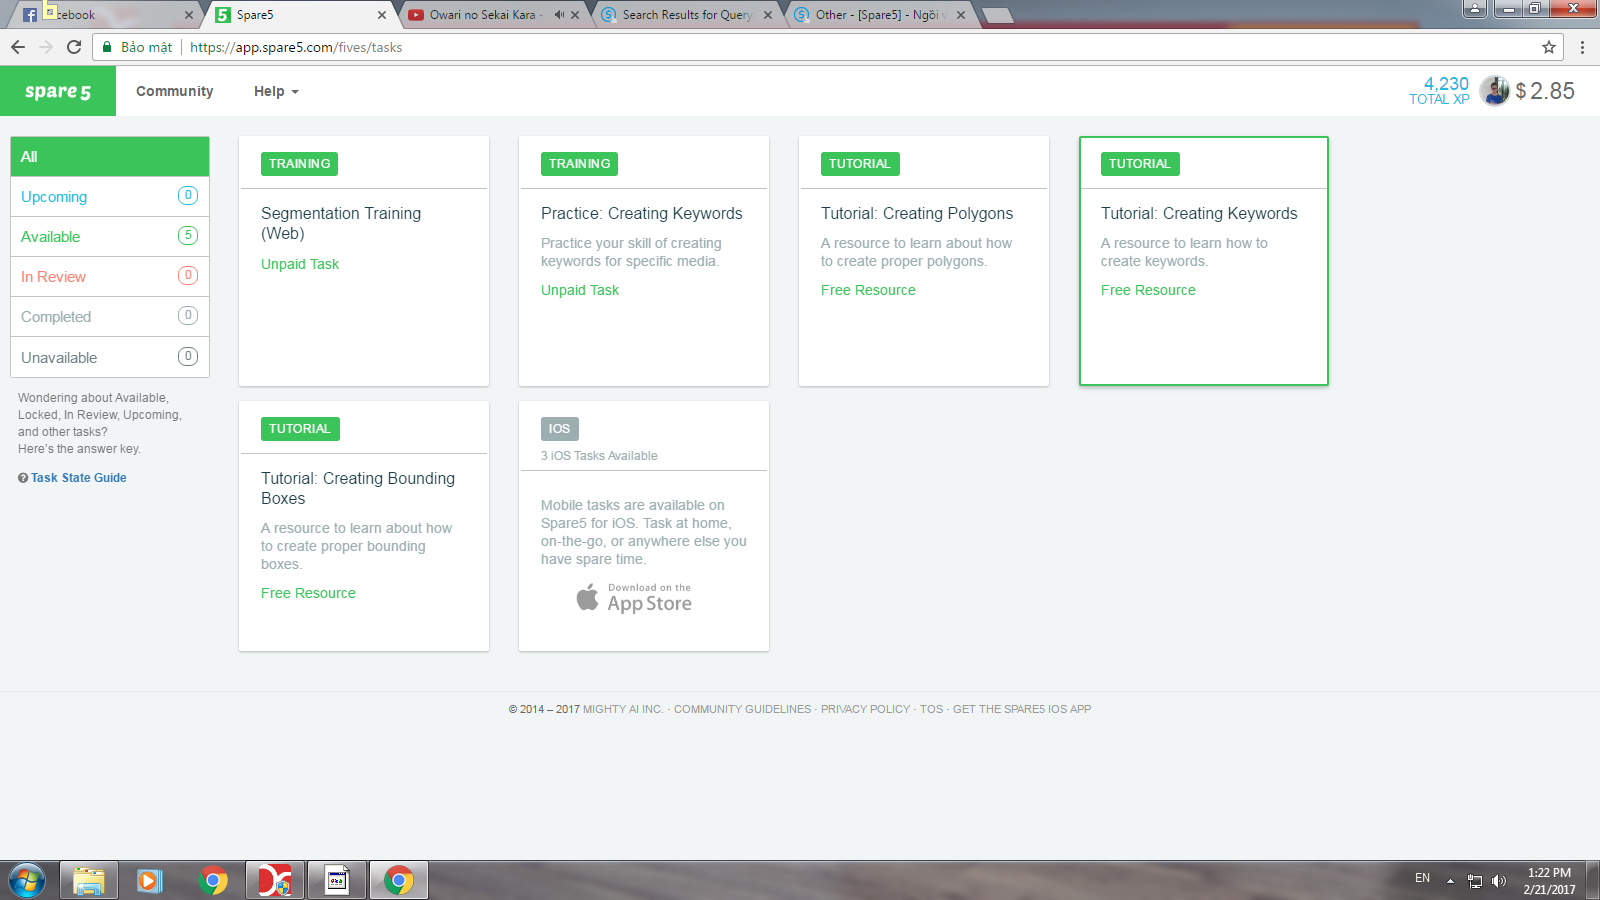
Task: Click the first Chrome icon in the taskbar
Action: [213, 881]
